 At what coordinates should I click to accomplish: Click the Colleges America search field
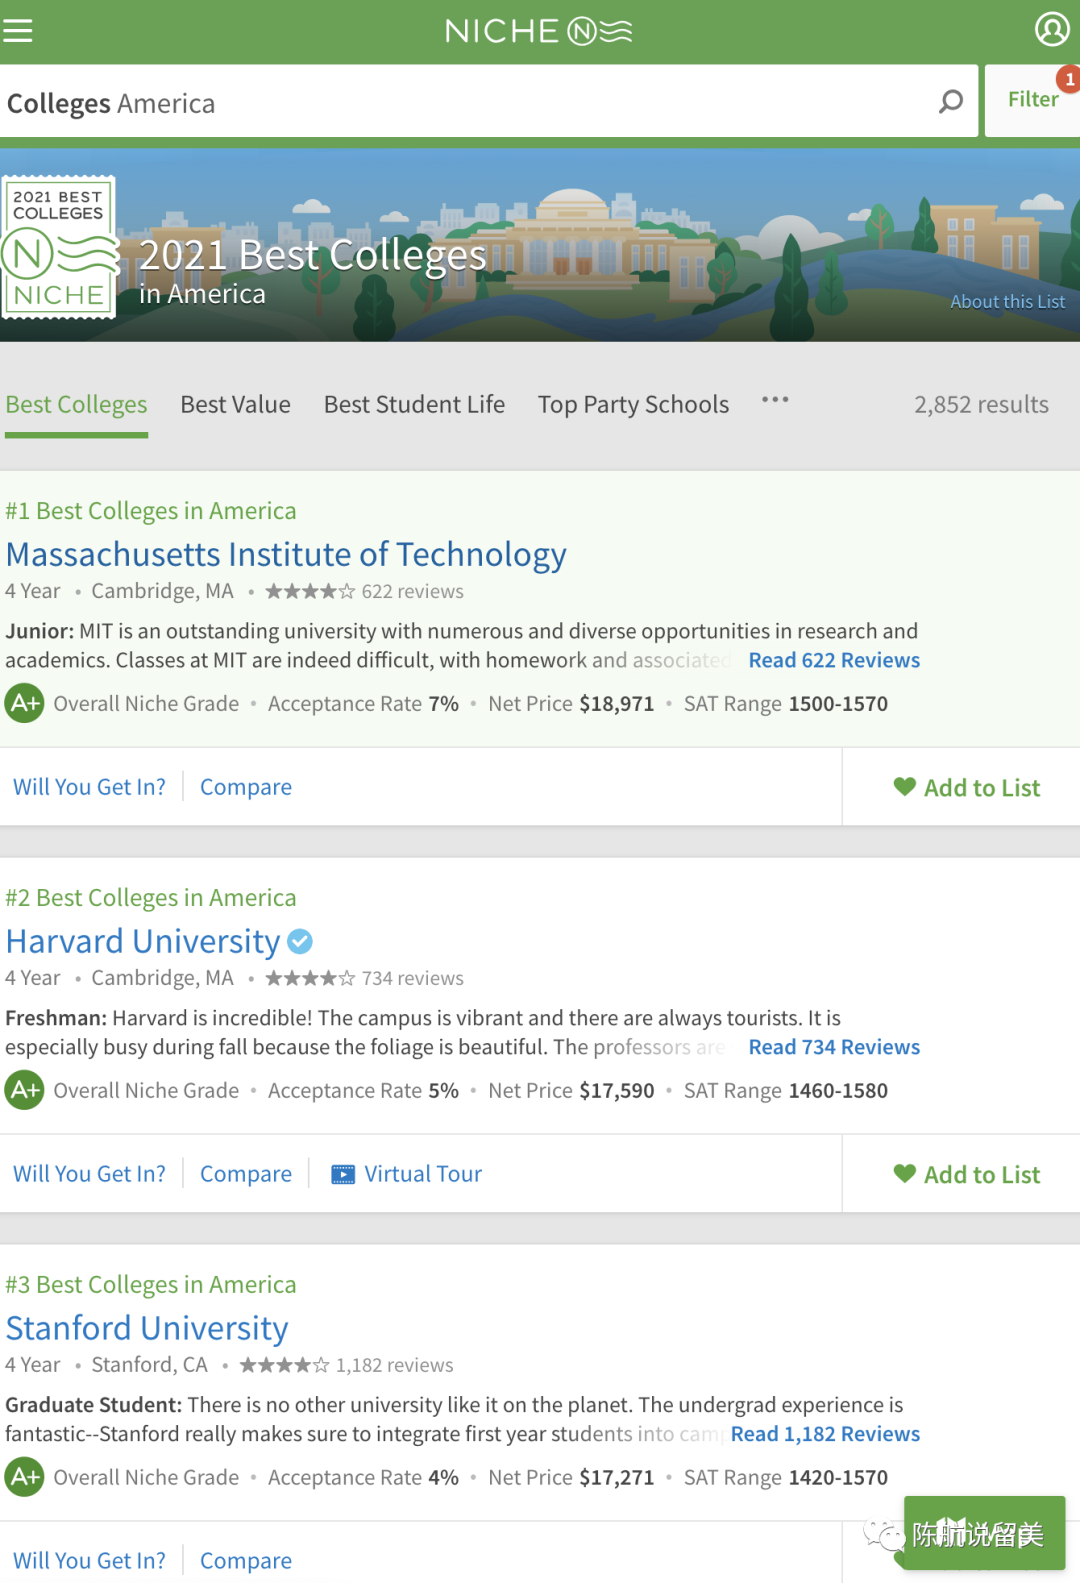point(460,103)
